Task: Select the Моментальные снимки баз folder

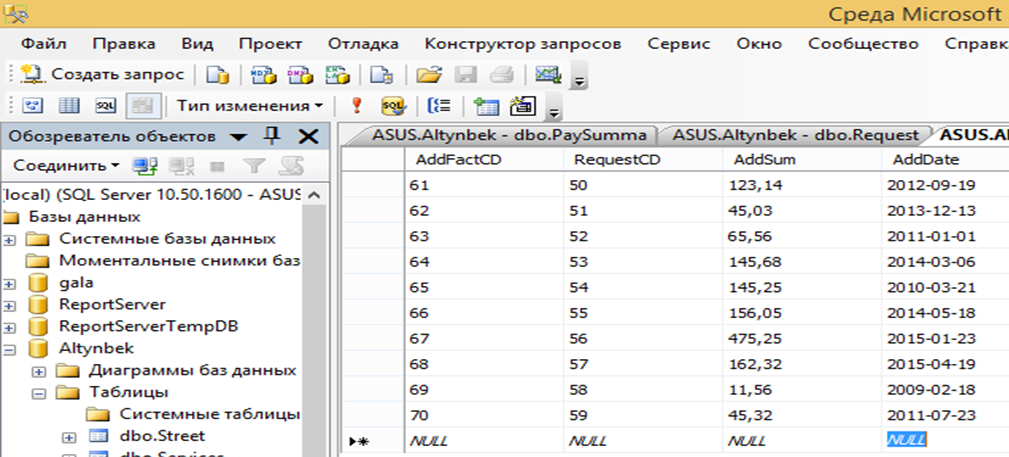Action: (180, 261)
